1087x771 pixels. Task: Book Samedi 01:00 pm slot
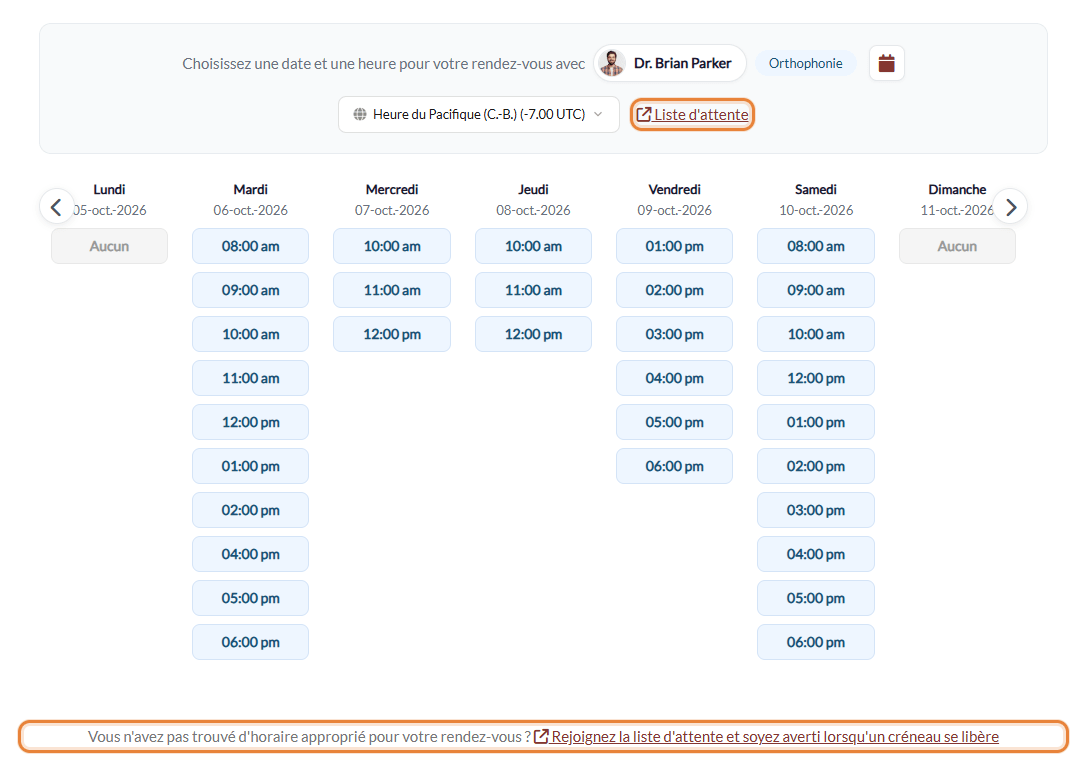(816, 422)
